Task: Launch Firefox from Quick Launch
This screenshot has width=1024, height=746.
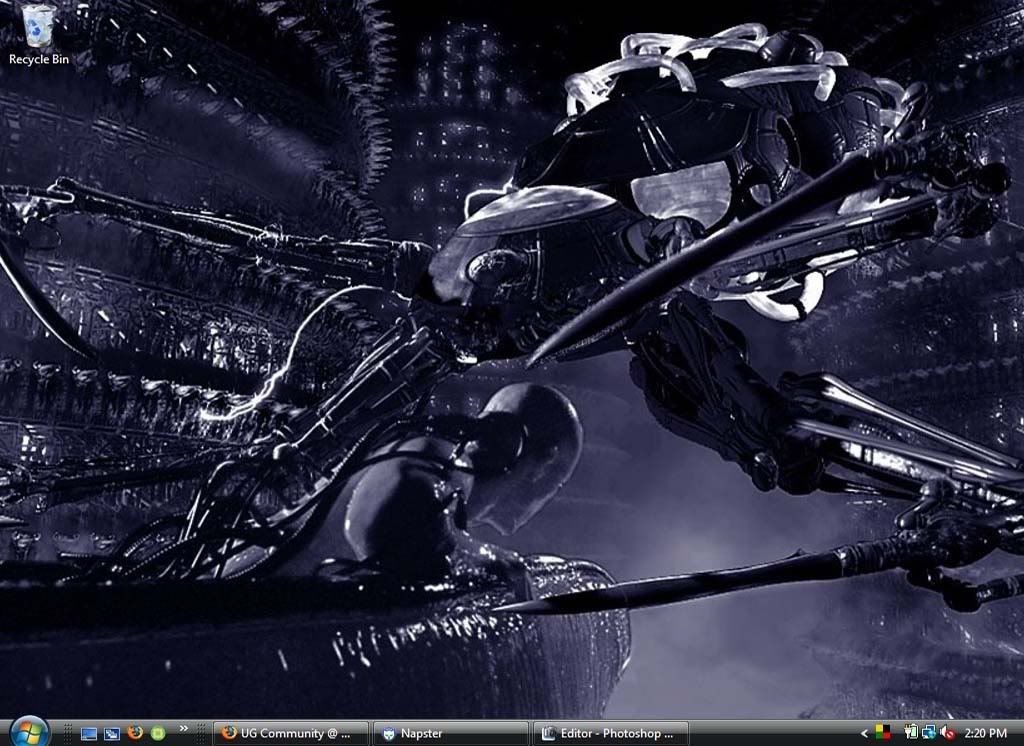Action: 135,733
